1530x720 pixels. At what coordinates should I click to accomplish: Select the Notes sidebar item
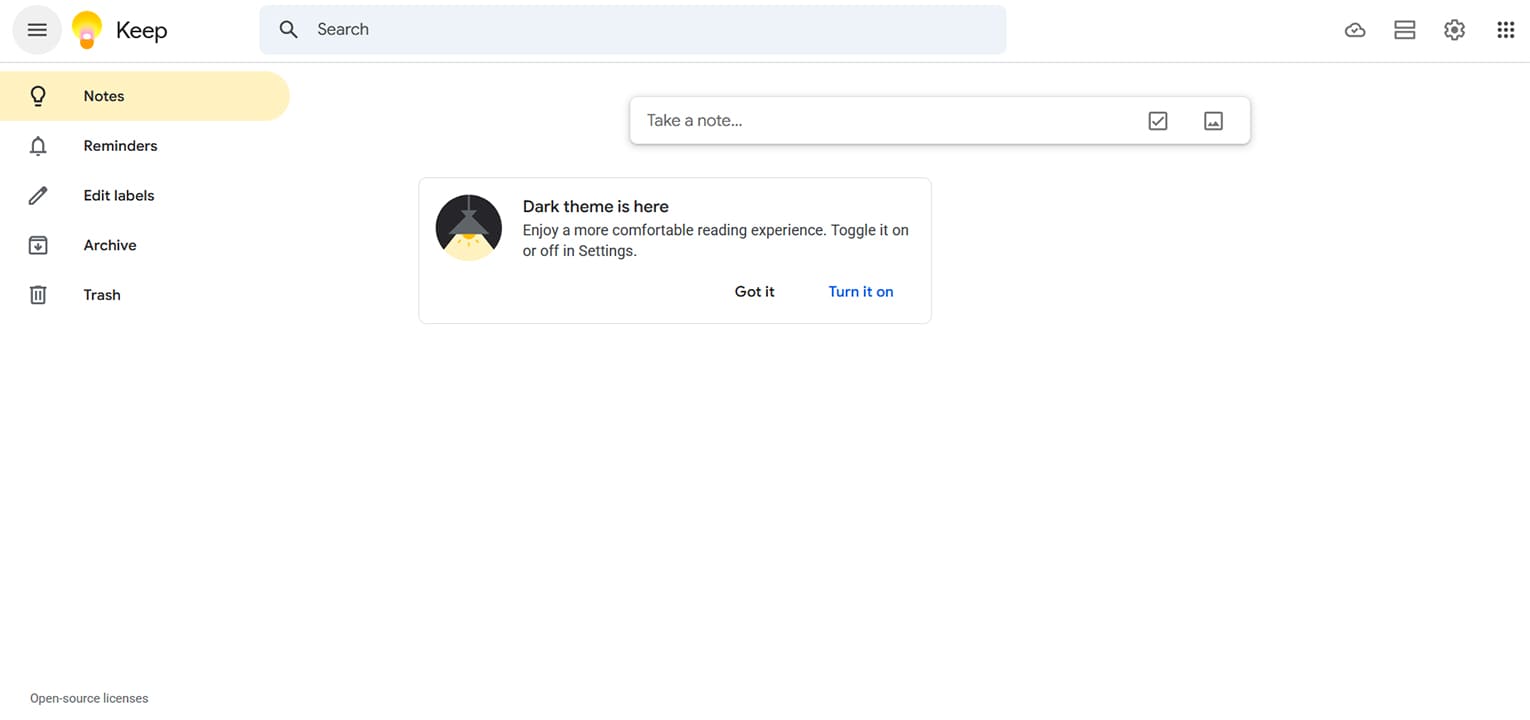click(145, 96)
